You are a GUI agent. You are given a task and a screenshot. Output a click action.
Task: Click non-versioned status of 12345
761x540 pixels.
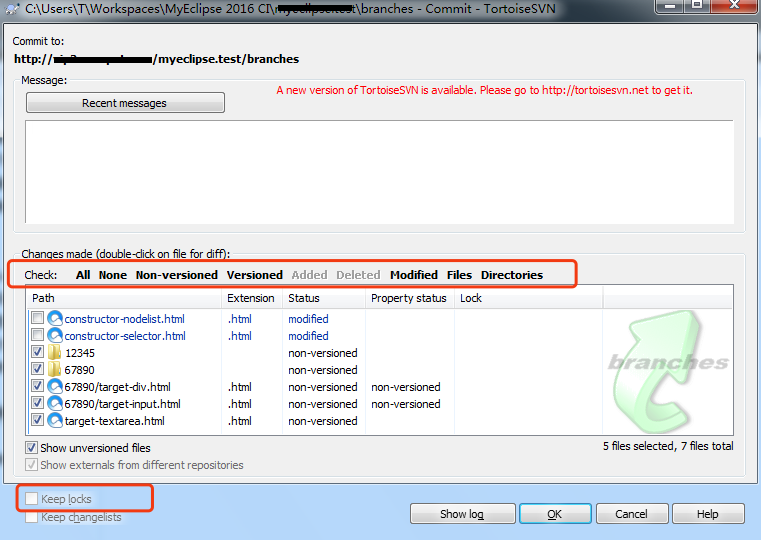click(323, 353)
